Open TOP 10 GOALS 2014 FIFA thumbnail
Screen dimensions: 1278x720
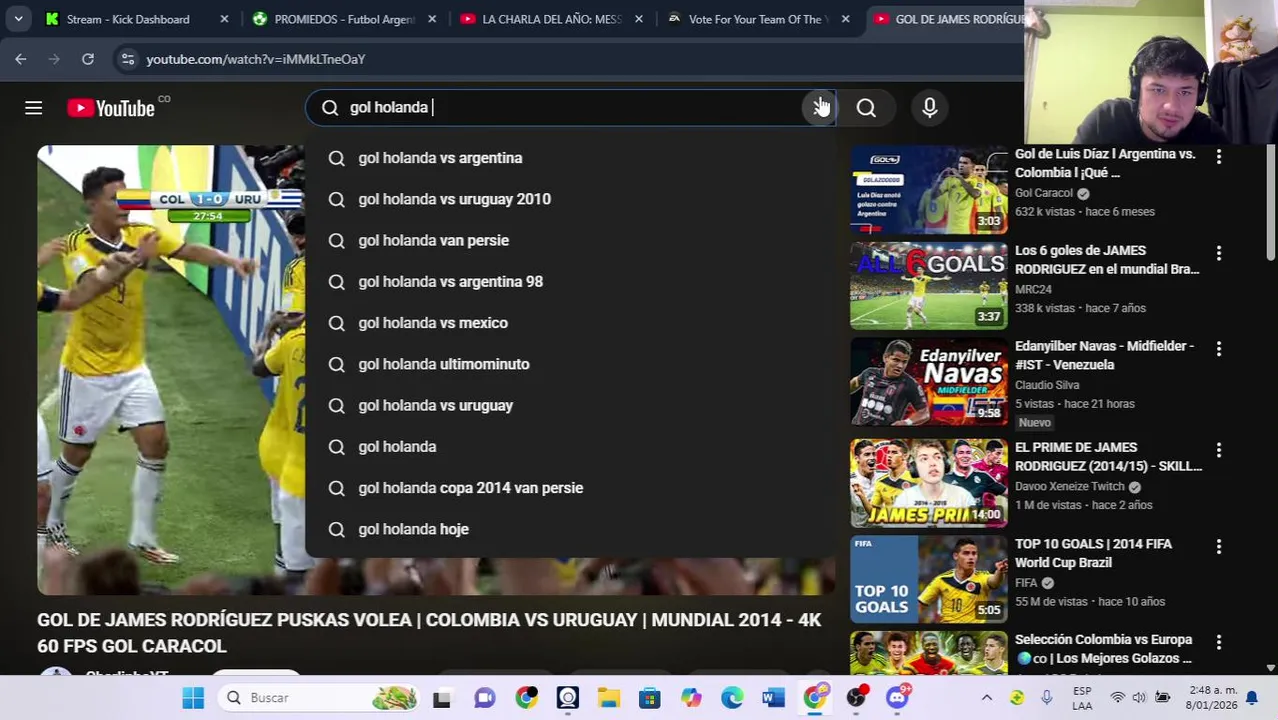coord(929,579)
